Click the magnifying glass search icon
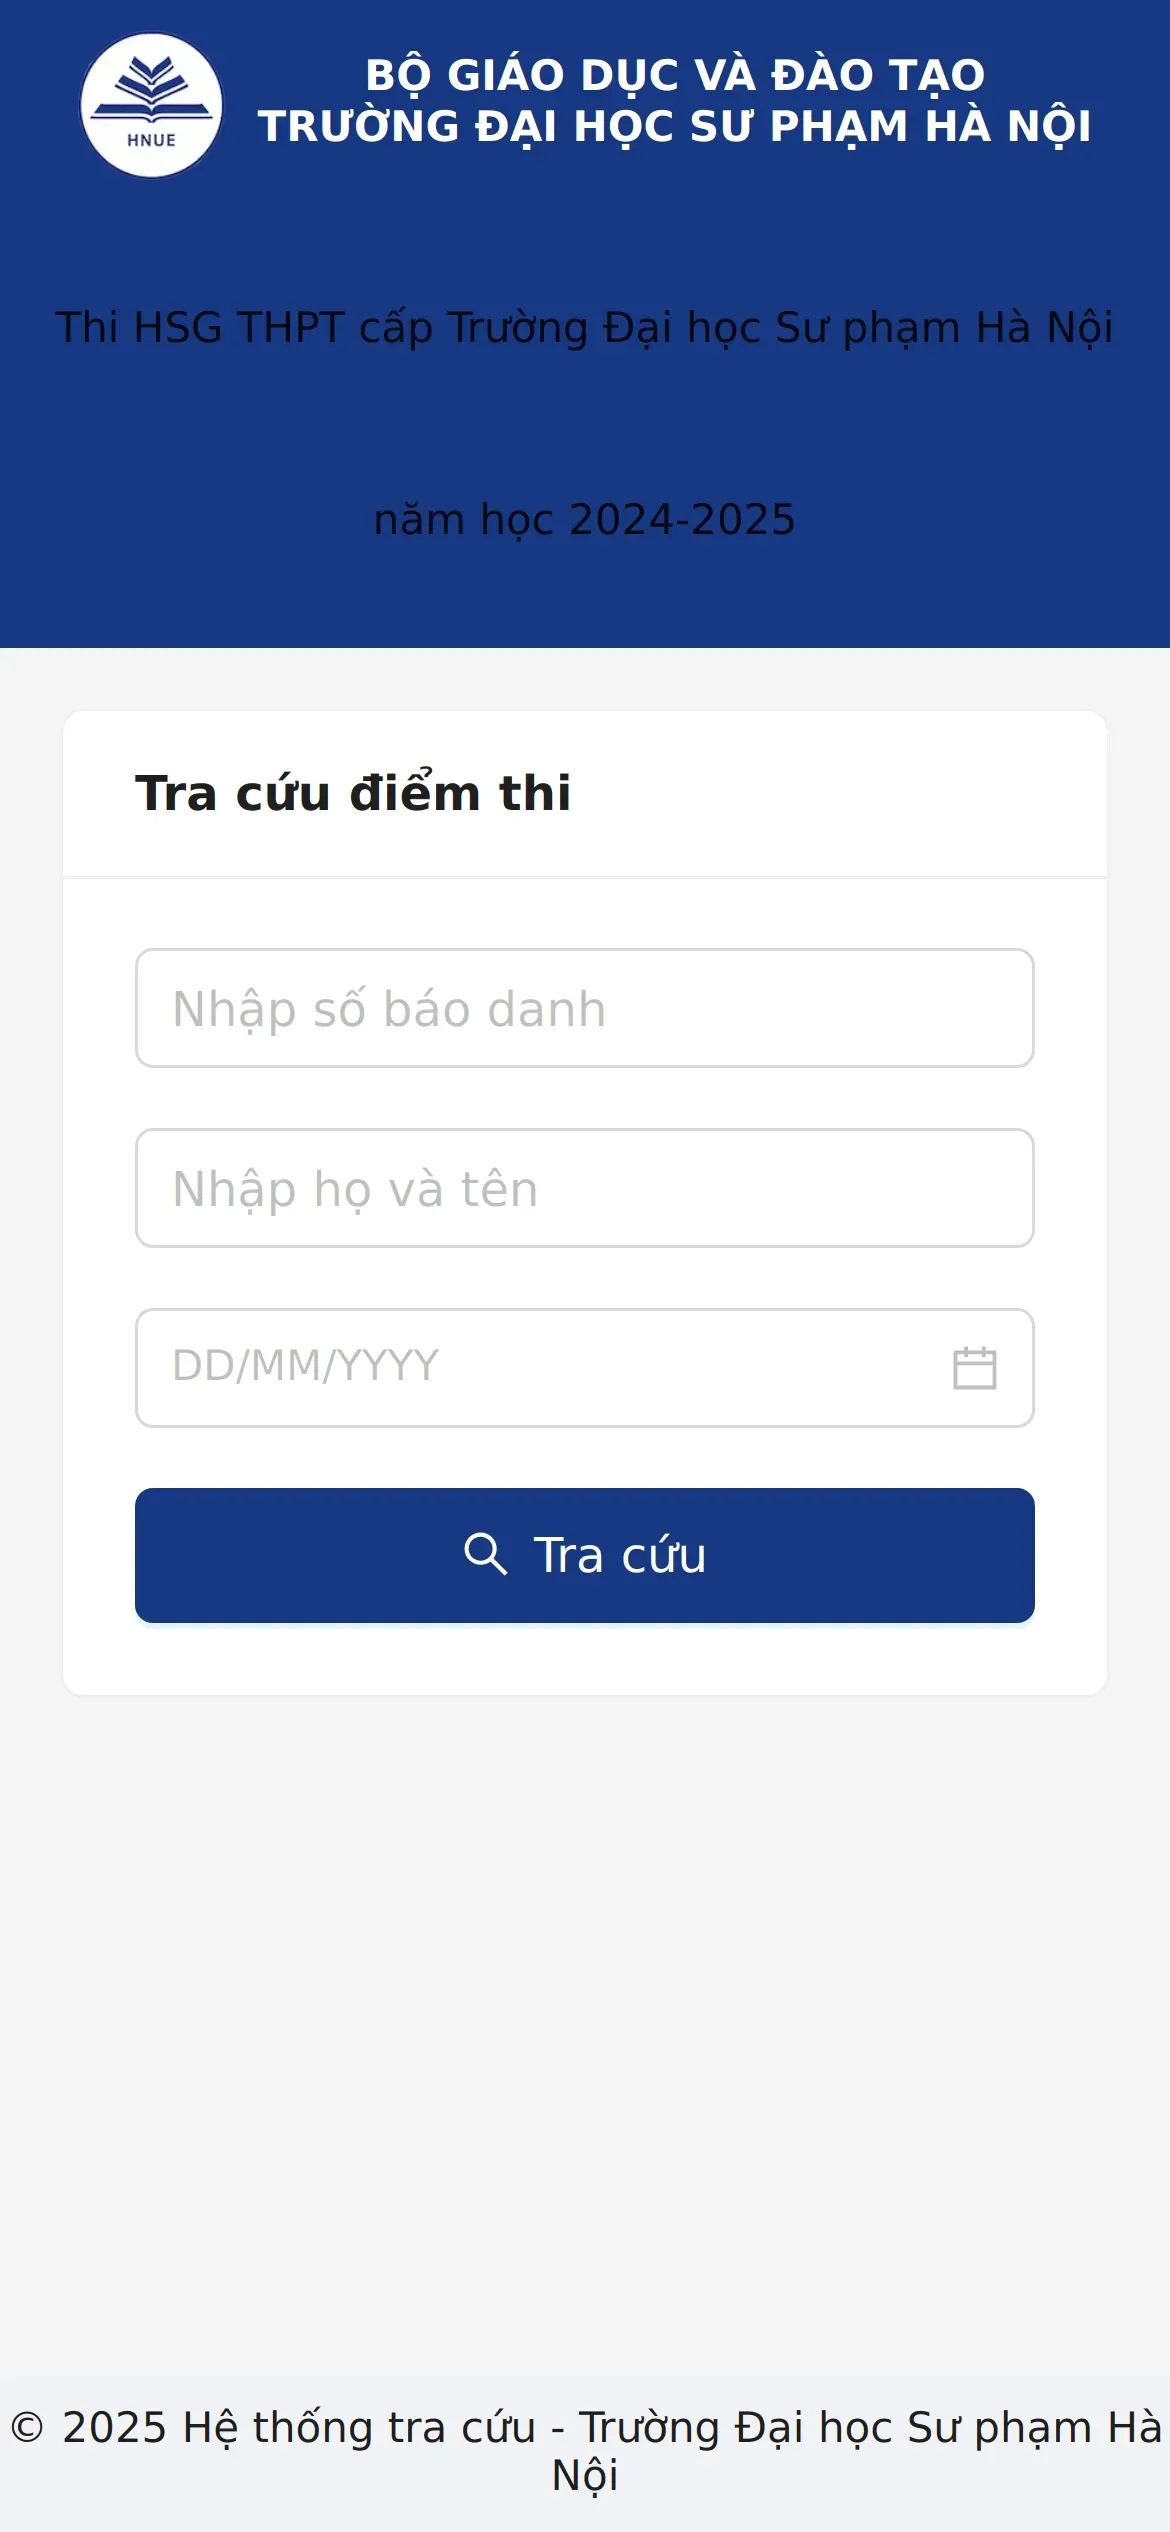The width and height of the screenshot is (1170, 2532). [485, 1554]
